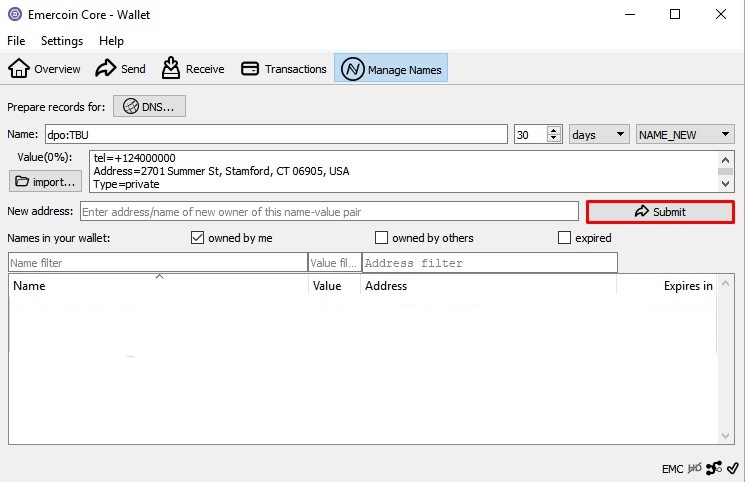
Task: Toggle the owned by me checkbox
Action: tap(197, 238)
